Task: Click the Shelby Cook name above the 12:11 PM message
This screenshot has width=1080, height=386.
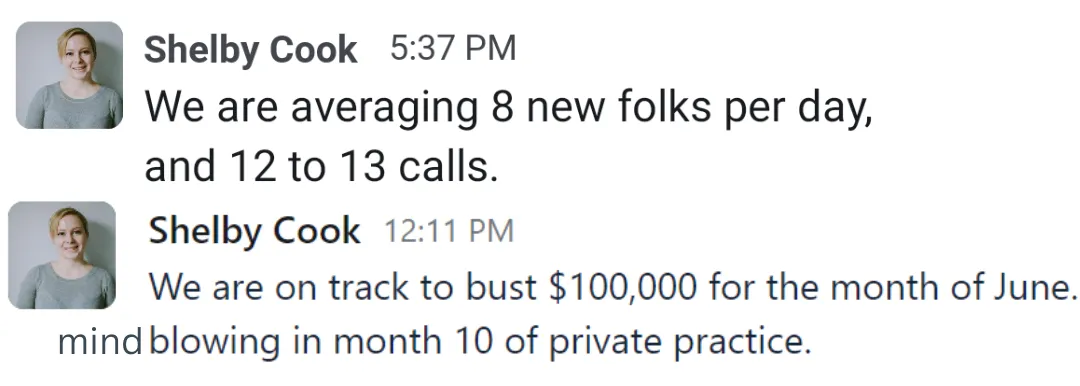Action: 254,230
